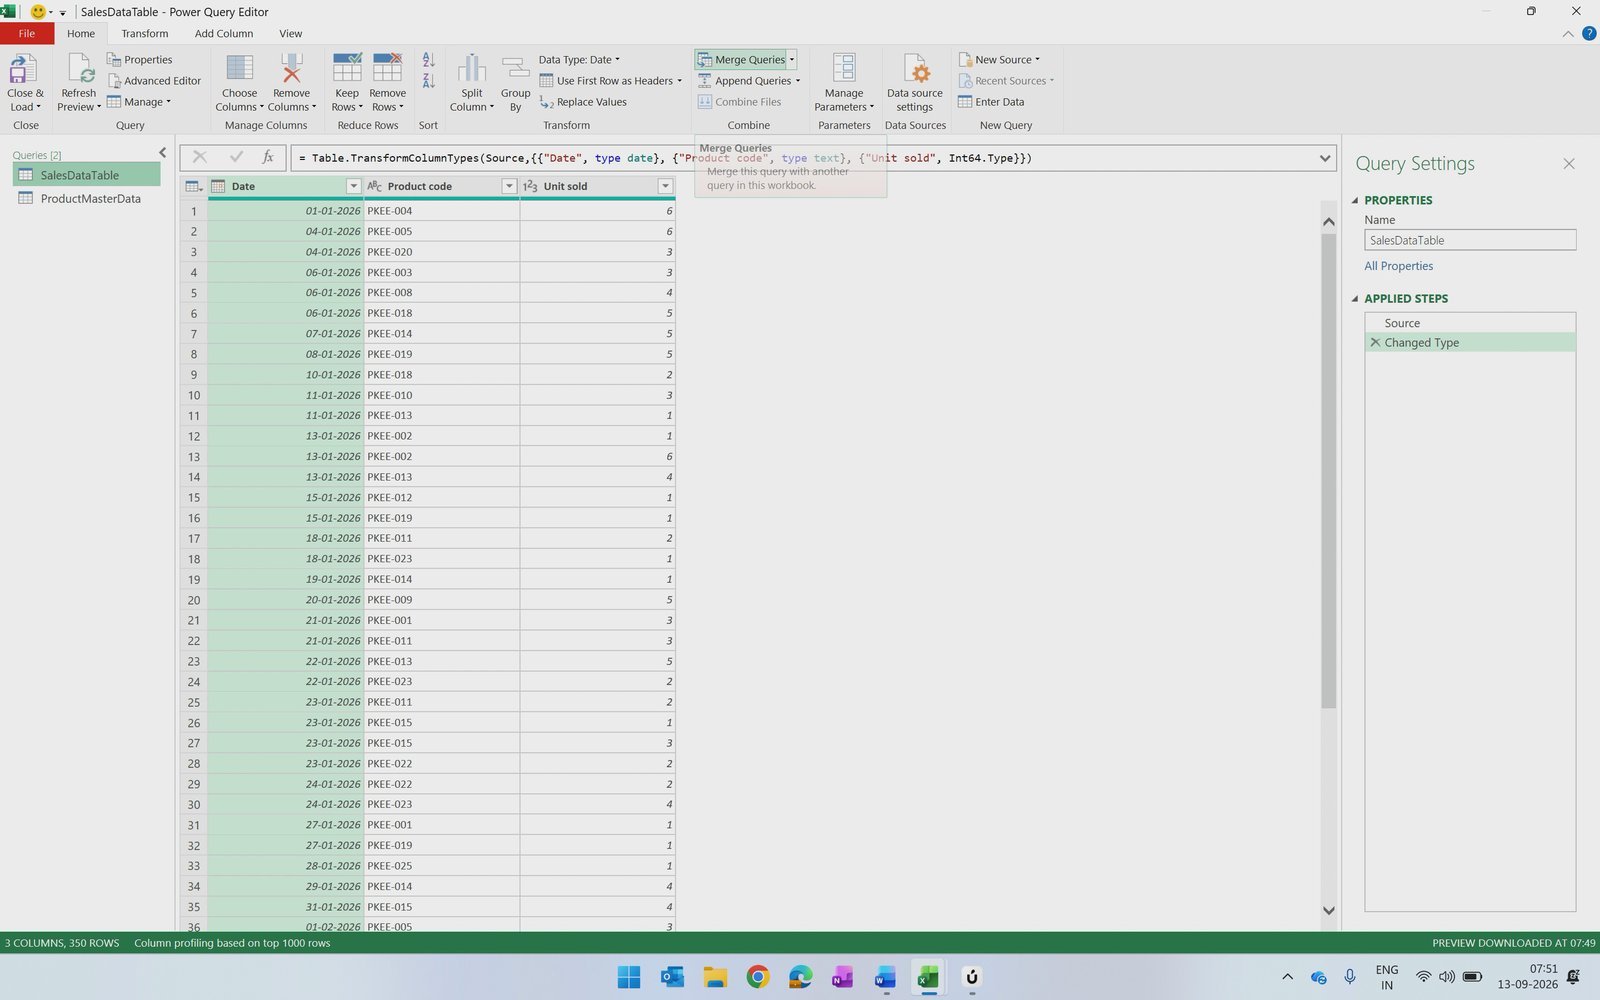This screenshot has height=1000, width=1600.
Task: Click the Manage Parameters icon
Action: (x=844, y=68)
